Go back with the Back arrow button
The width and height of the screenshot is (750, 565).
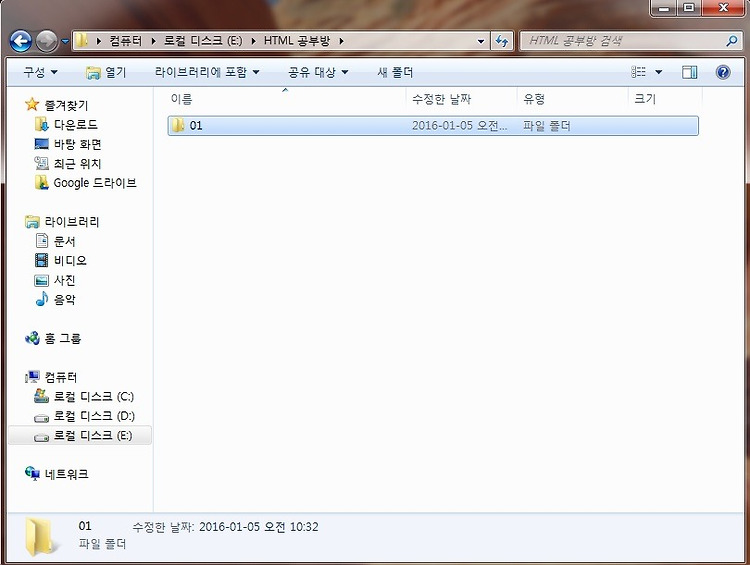[x=21, y=41]
